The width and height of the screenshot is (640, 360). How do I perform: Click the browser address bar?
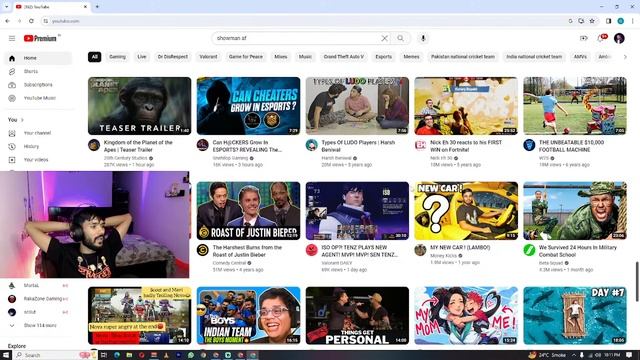tap(304, 21)
